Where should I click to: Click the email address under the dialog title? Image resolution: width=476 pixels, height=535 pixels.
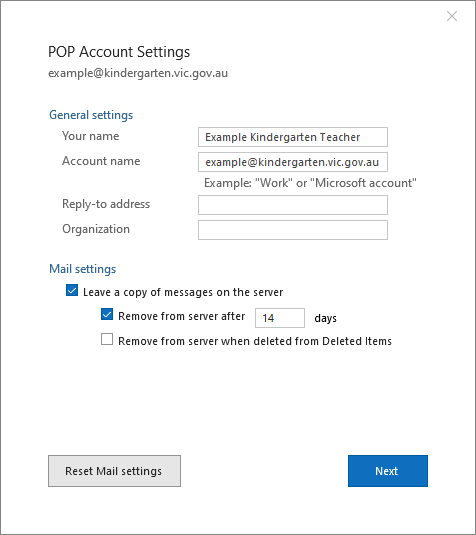pos(138,73)
